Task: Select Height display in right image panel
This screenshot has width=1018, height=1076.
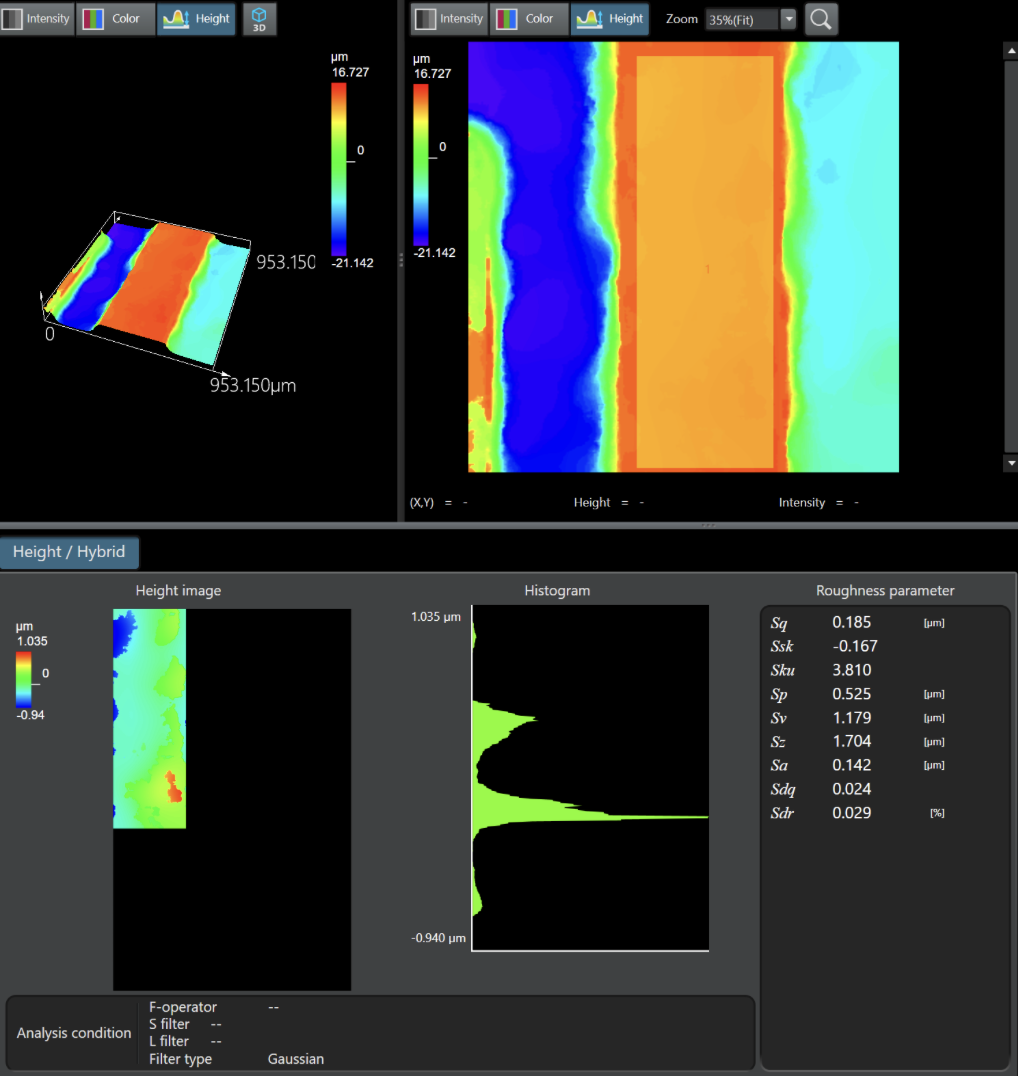Action: pos(610,19)
